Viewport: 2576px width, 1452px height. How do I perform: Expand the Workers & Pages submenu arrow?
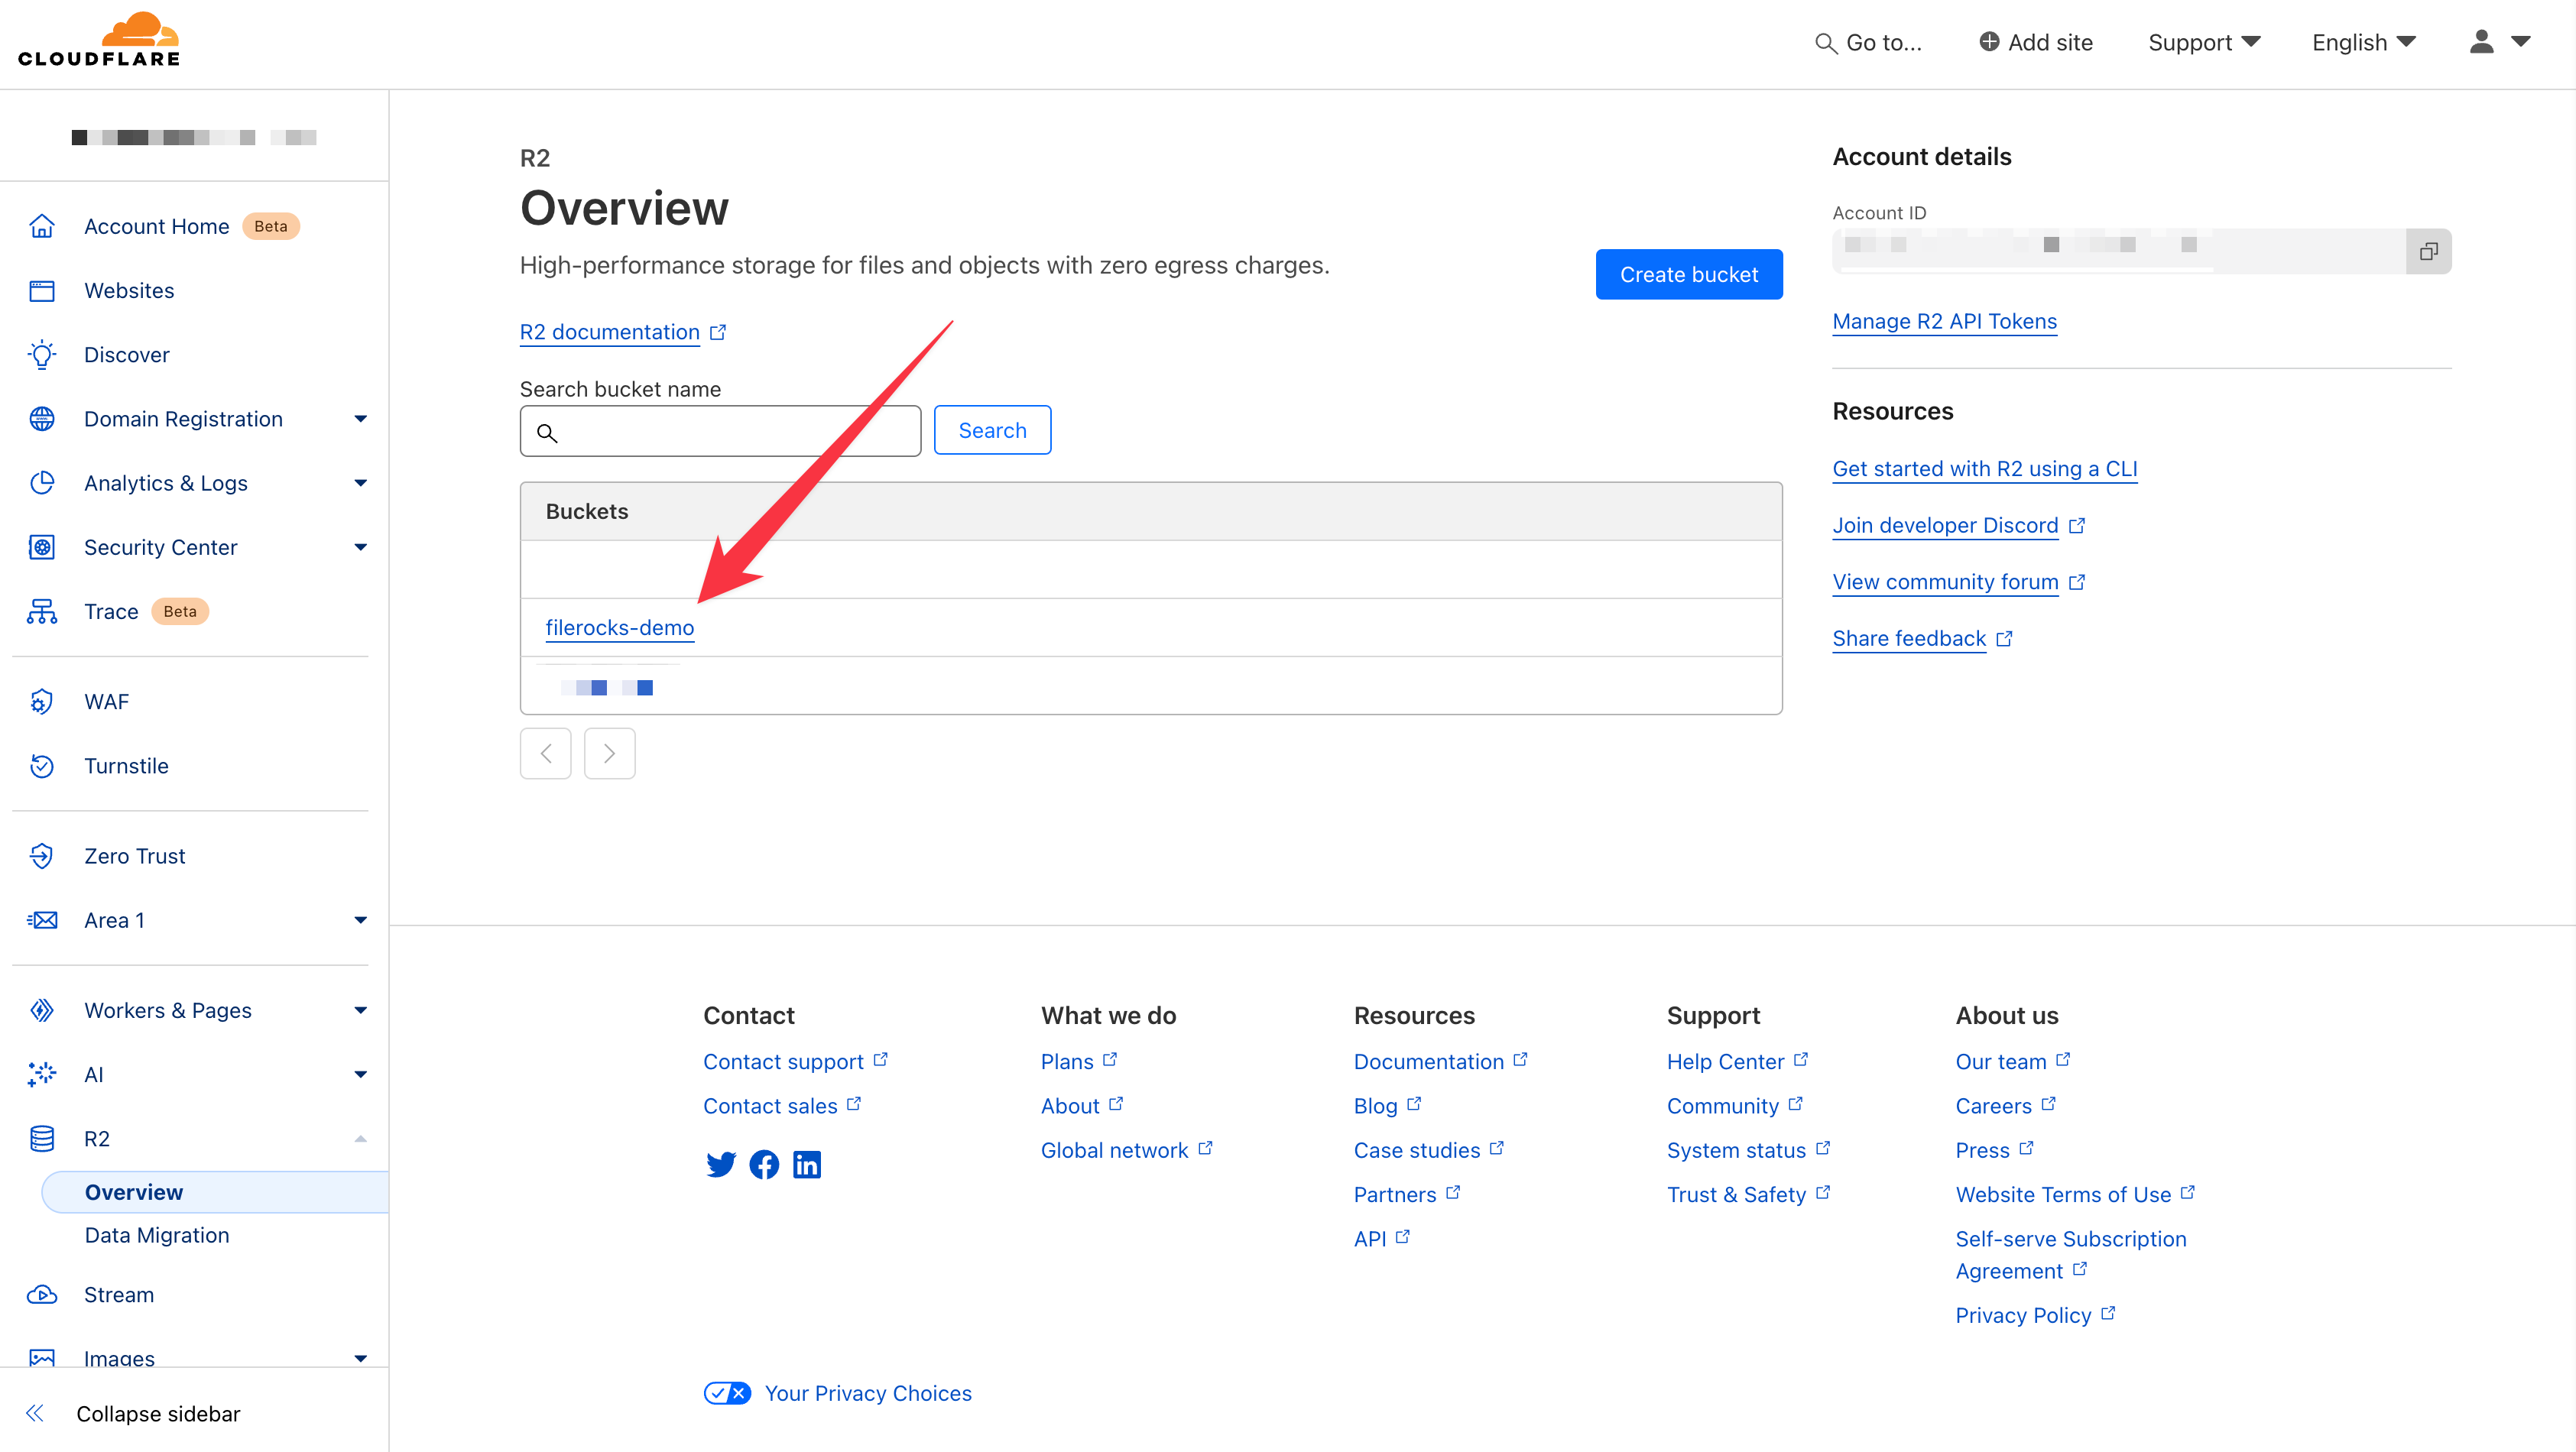pos(361,1010)
